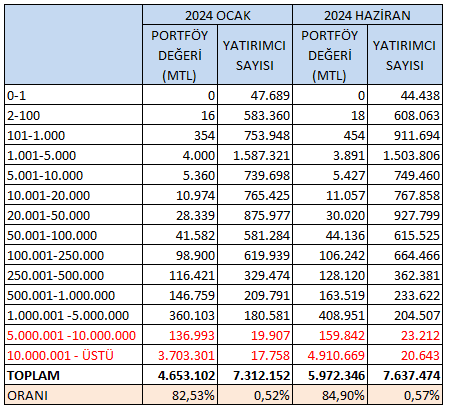
Task: Select the cell with value 911.694
Action: point(405,135)
